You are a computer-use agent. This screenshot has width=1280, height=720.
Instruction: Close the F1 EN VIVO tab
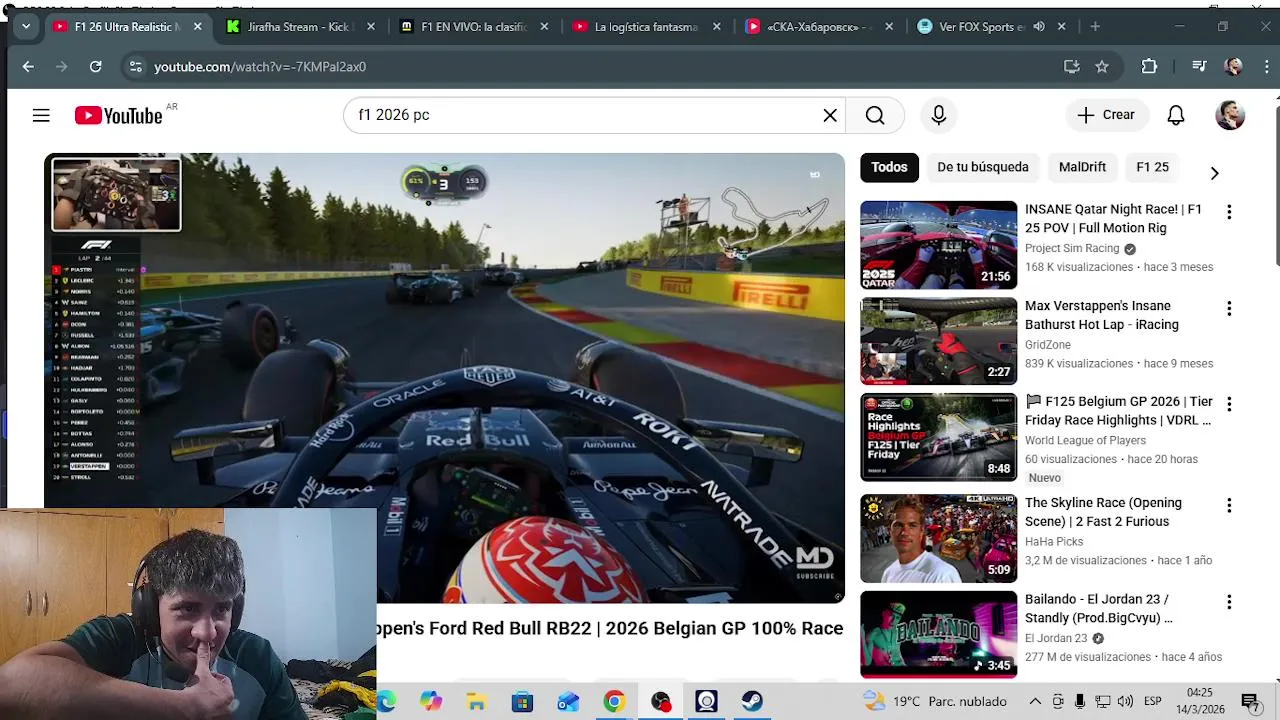pos(544,26)
